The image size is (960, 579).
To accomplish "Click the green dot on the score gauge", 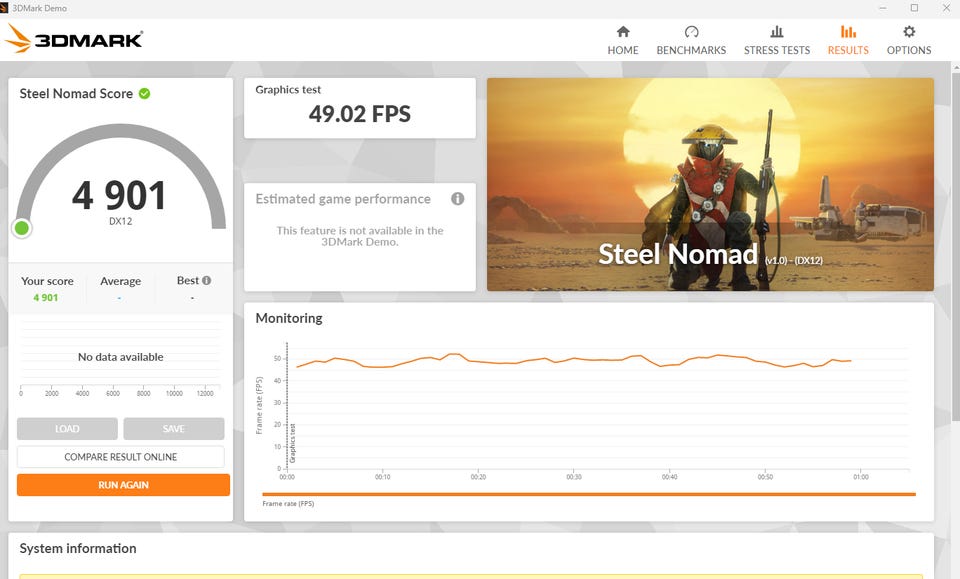I will tap(22, 228).
